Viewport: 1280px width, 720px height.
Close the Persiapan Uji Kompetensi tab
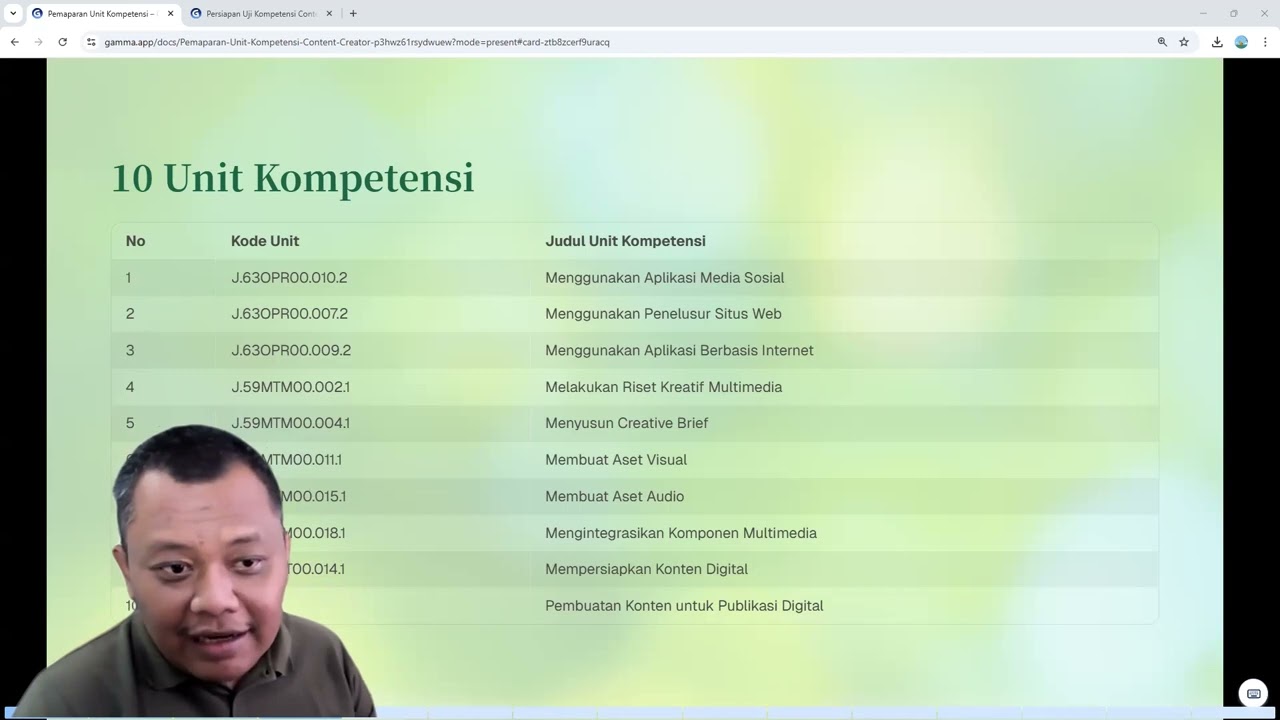point(329,14)
